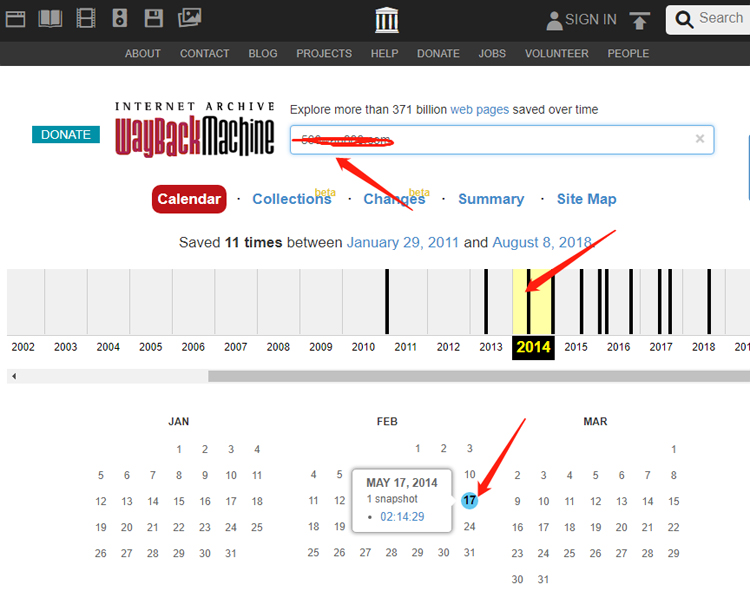Select year 2011 on the timeline
This screenshot has height=591, width=750.
click(406, 347)
